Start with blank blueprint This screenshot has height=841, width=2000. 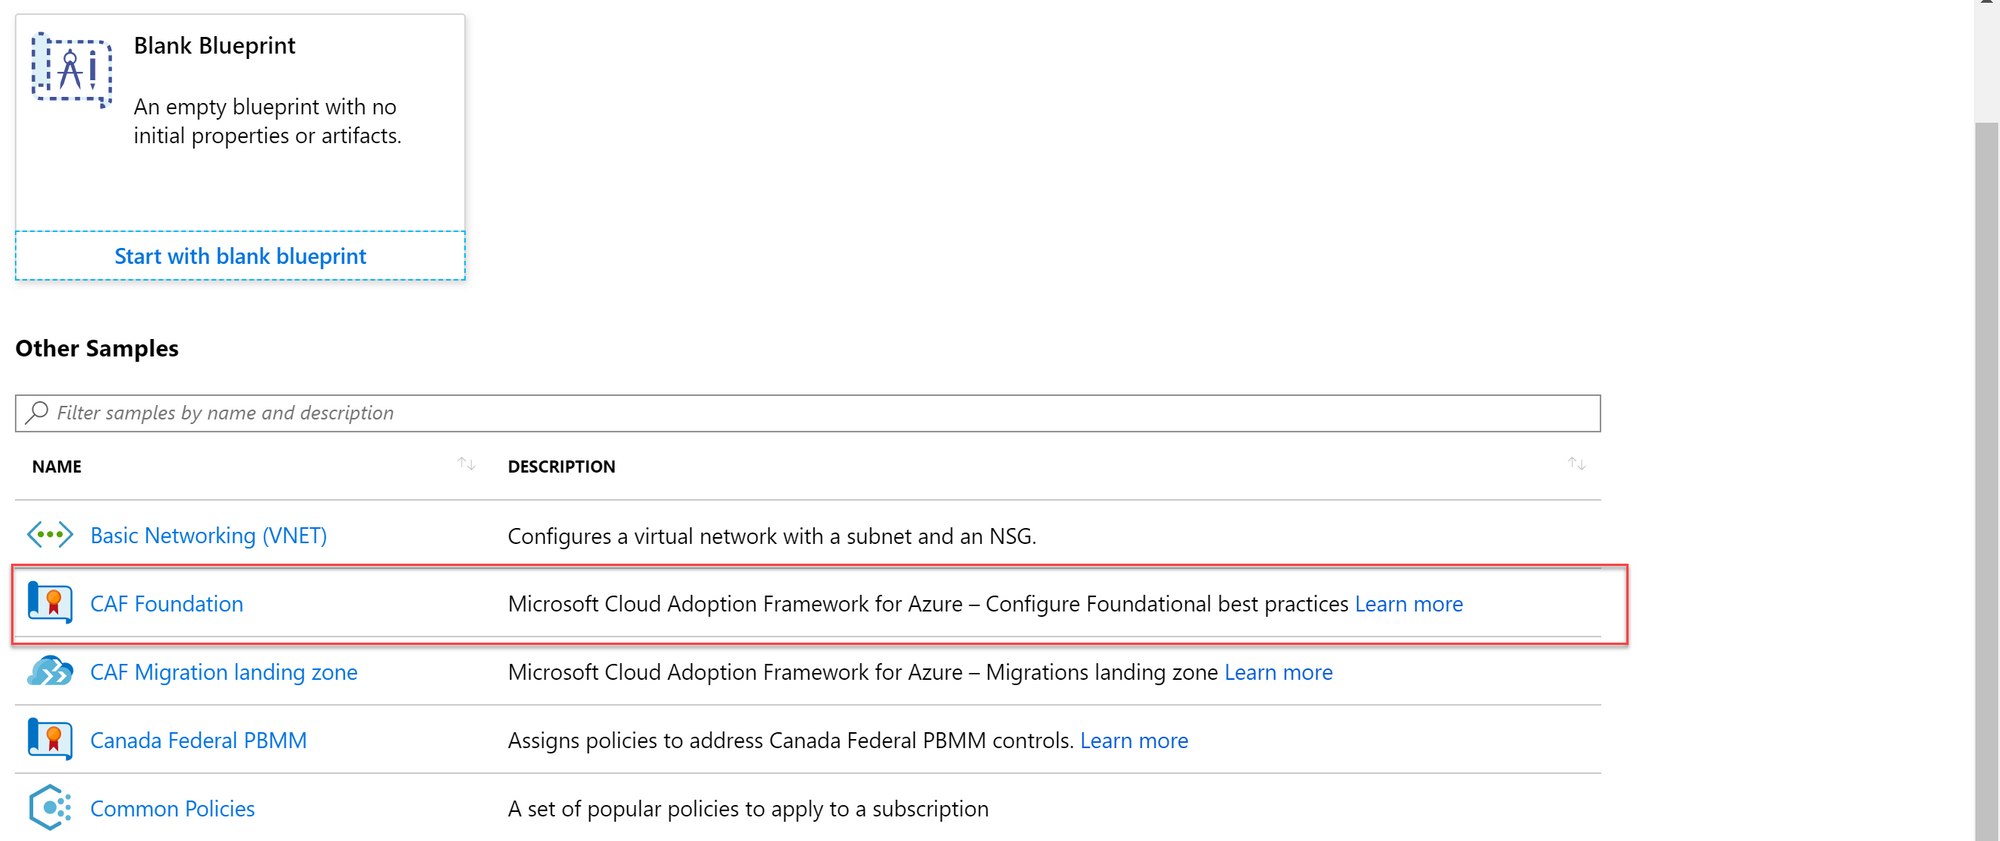click(x=240, y=256)
